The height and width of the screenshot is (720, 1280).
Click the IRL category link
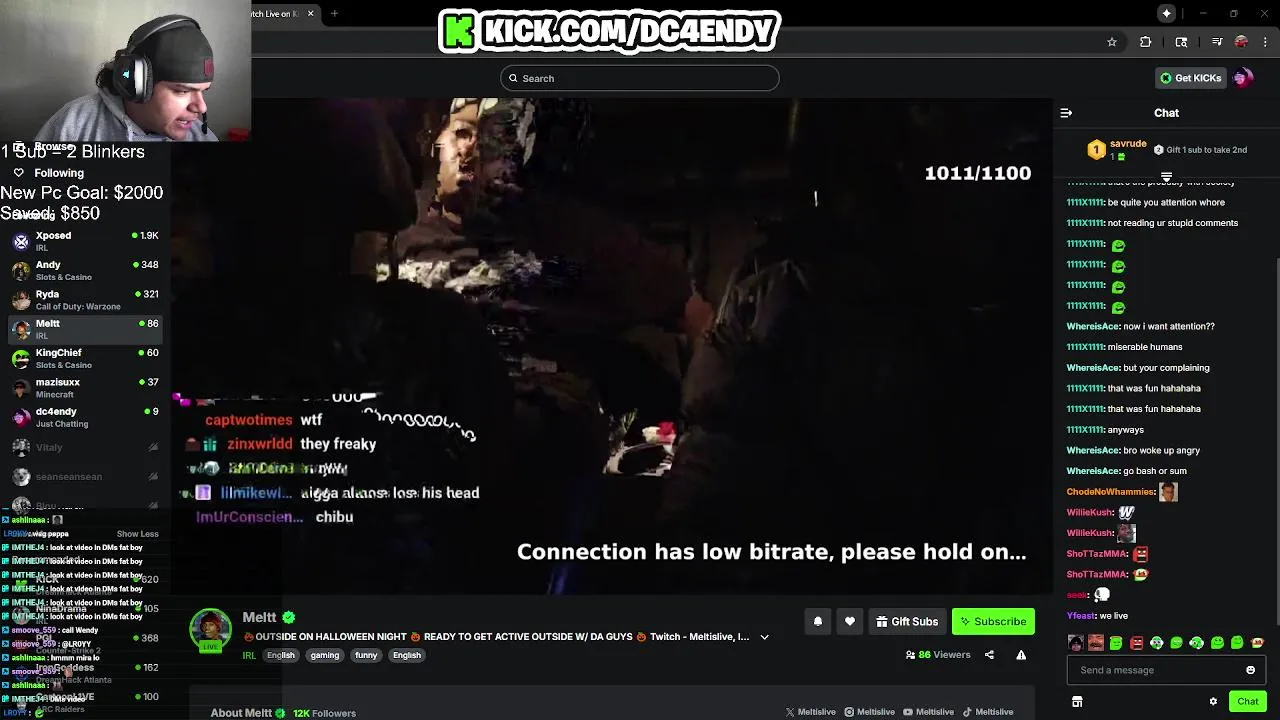(249, 655)
